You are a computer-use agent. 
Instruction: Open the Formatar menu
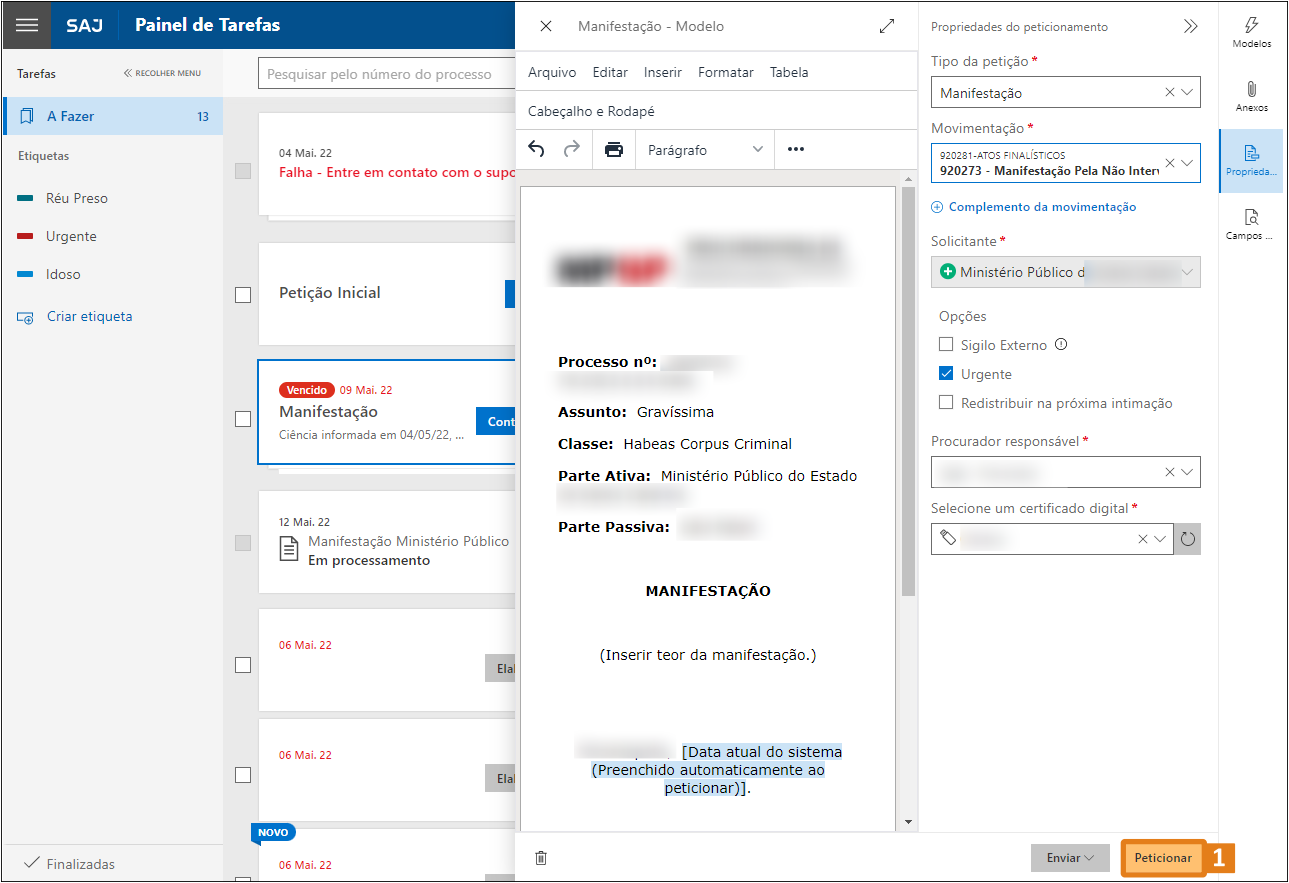coord(725,72)
